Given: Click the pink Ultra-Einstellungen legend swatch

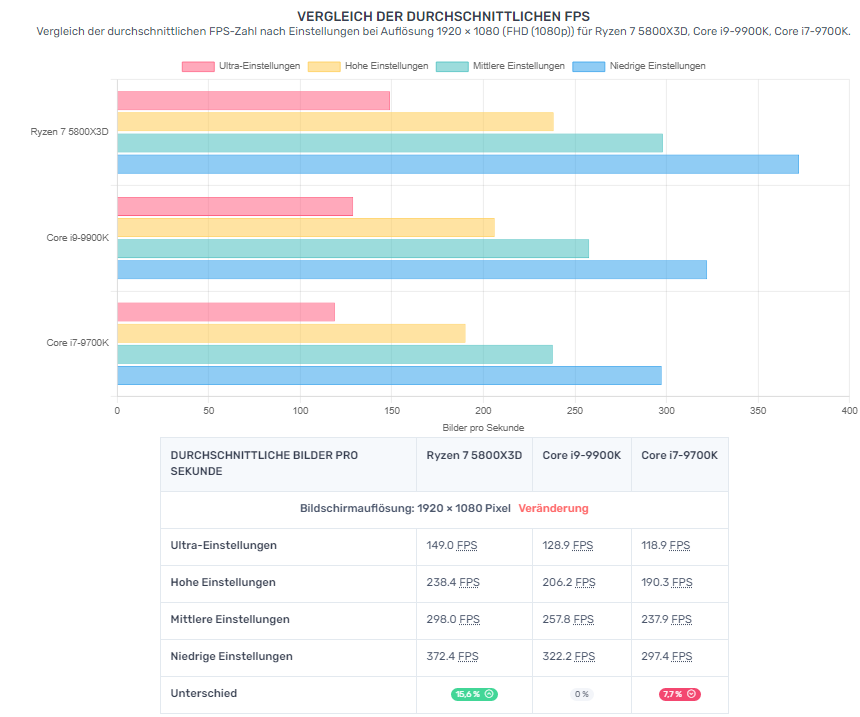Looking at the screenshot, I should 198,66.
